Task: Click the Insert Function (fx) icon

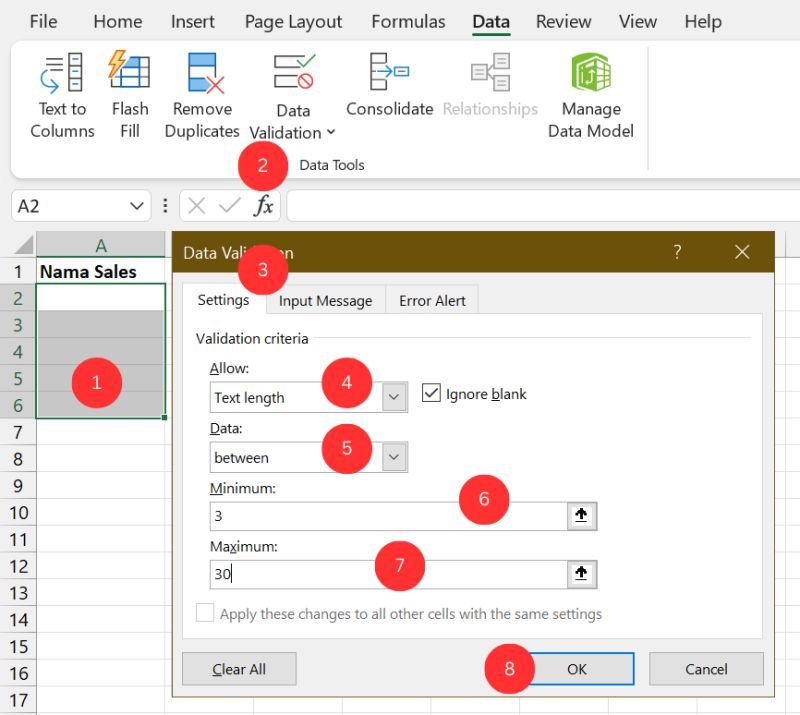Action: point(265,205)
